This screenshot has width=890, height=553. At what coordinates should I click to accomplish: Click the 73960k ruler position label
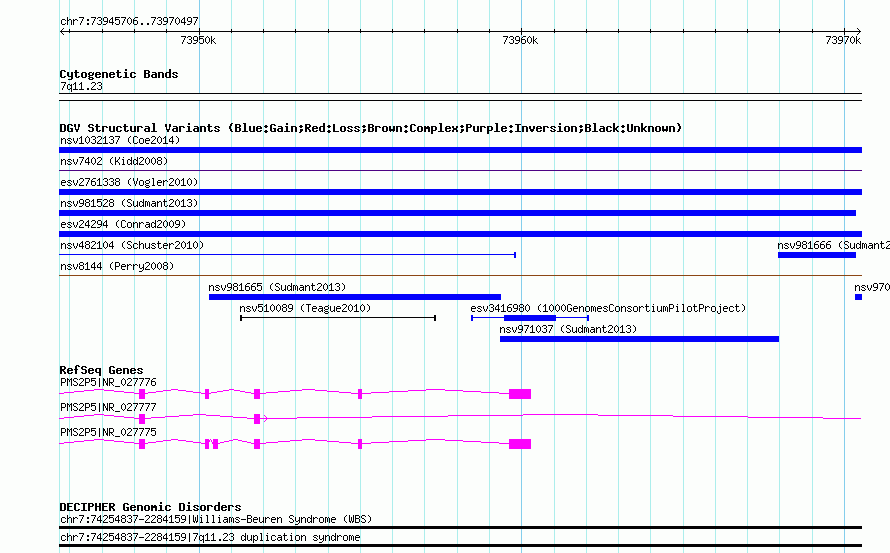[x=520, y=40]
